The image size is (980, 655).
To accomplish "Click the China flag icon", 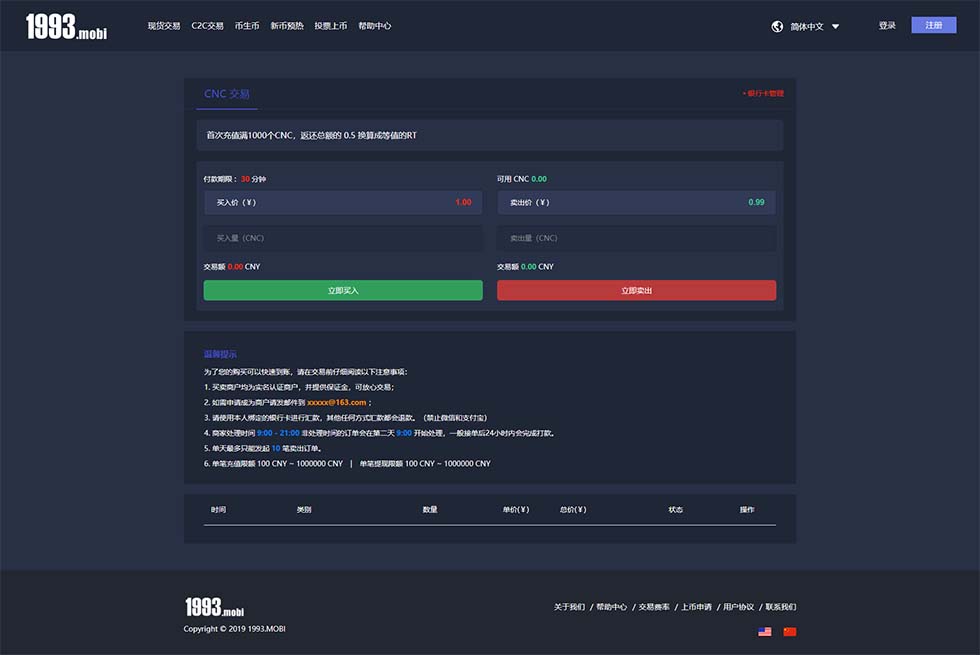I will [790, 632].
